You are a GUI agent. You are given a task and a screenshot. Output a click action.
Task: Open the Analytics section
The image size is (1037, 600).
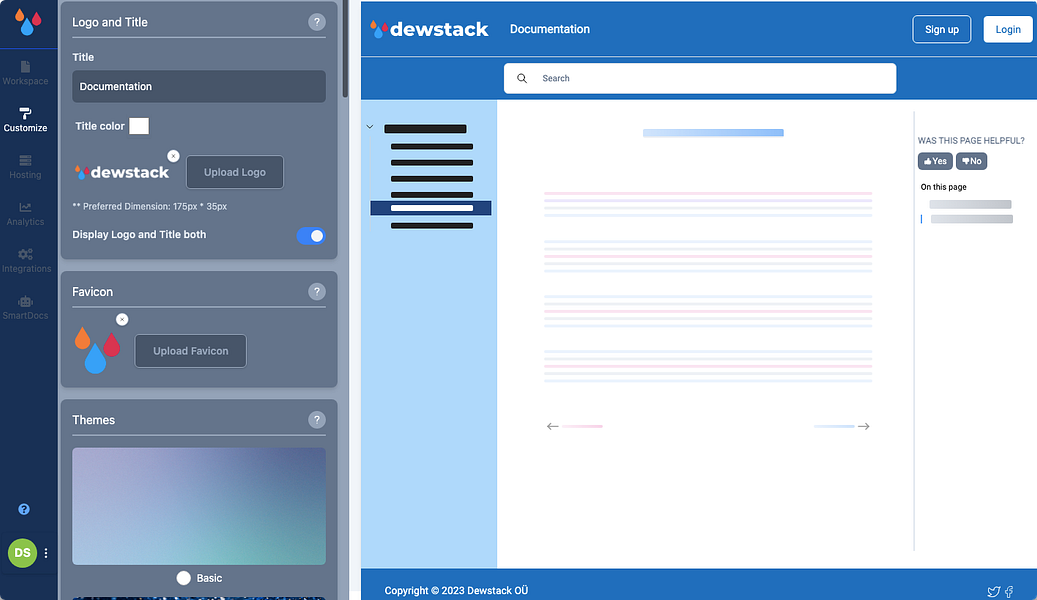click(x=25, y=214)
